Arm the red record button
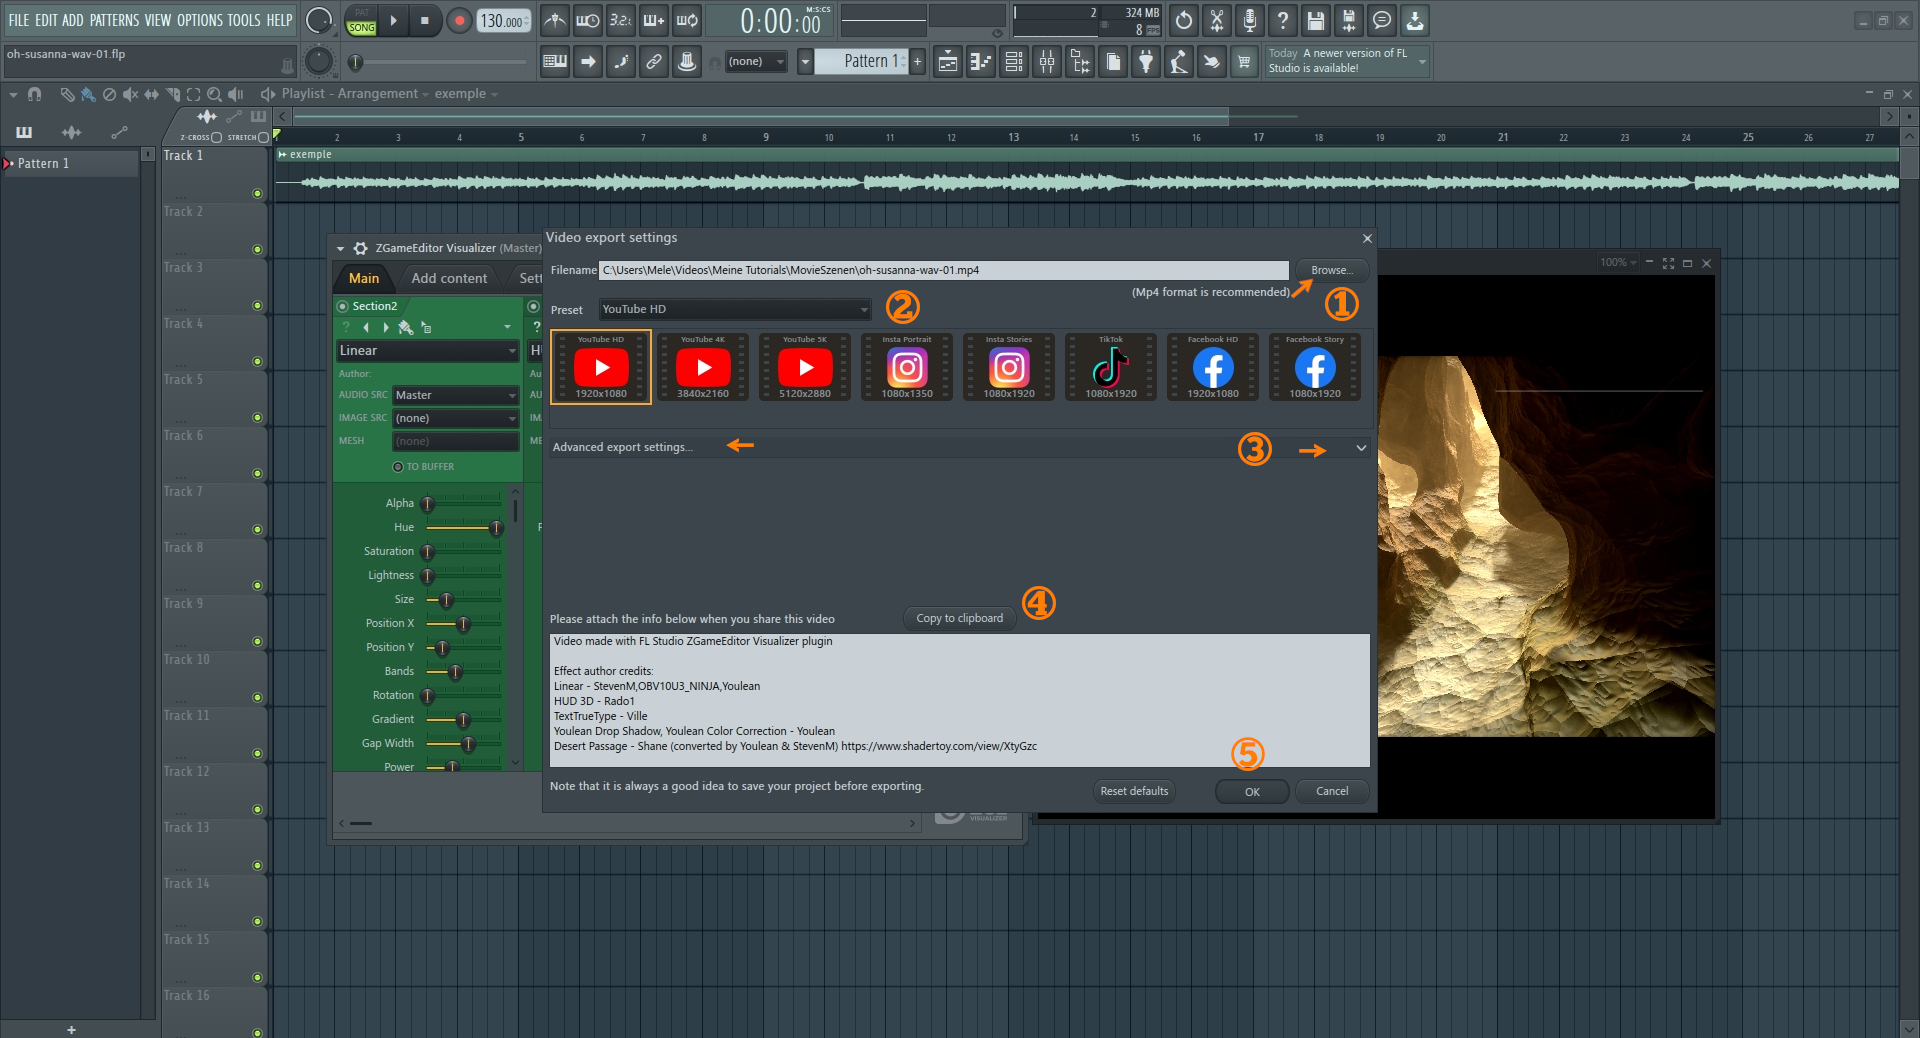 pos(459,20)
